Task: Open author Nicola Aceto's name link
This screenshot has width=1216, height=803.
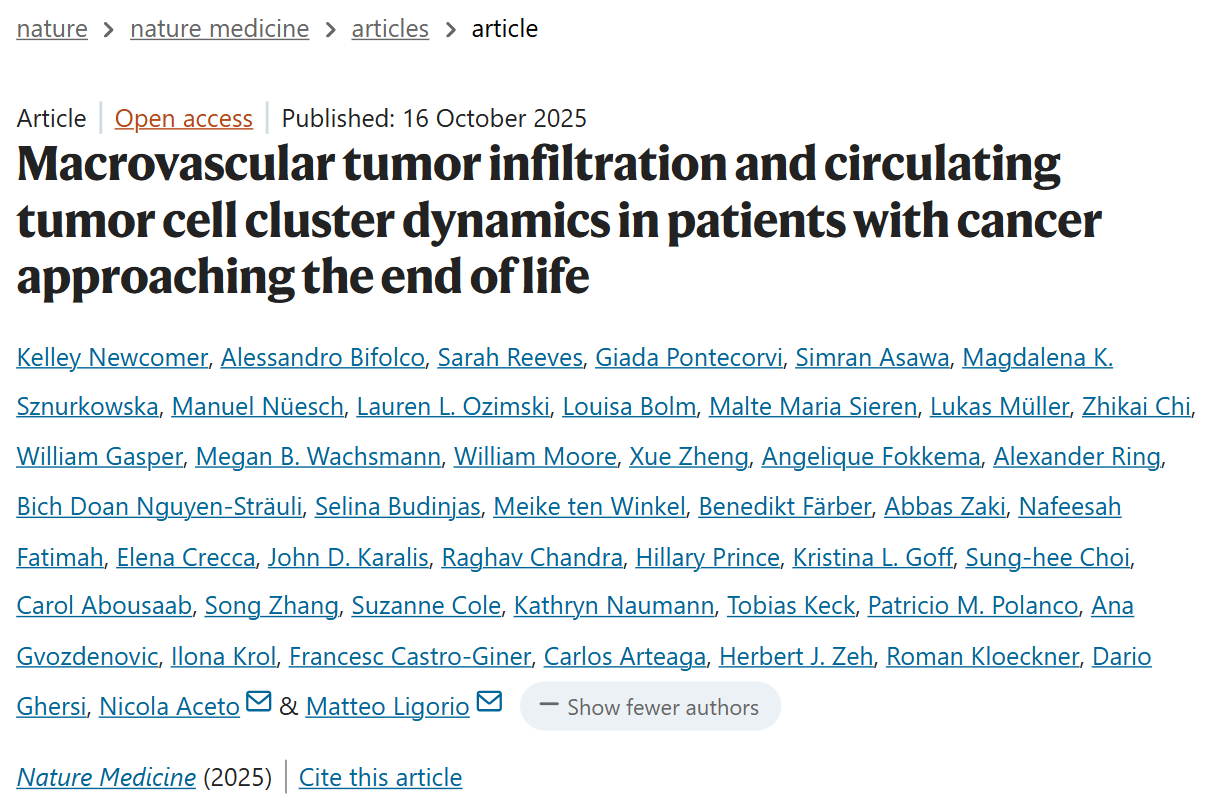Action: 169,707
